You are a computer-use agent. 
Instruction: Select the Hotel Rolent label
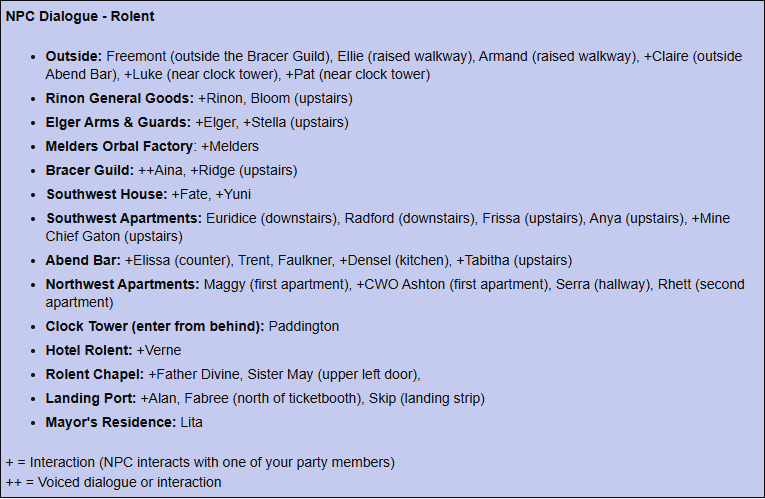89,350
